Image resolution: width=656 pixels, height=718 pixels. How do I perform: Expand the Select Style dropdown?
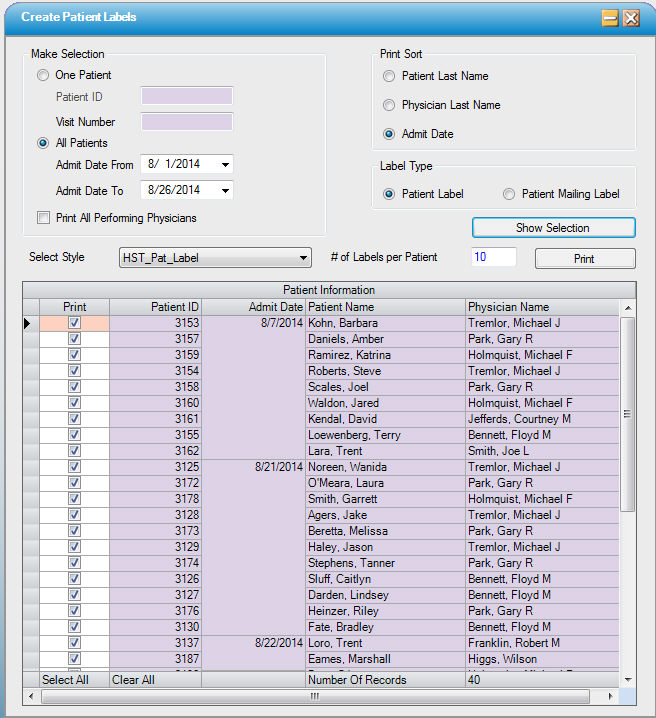303,258
